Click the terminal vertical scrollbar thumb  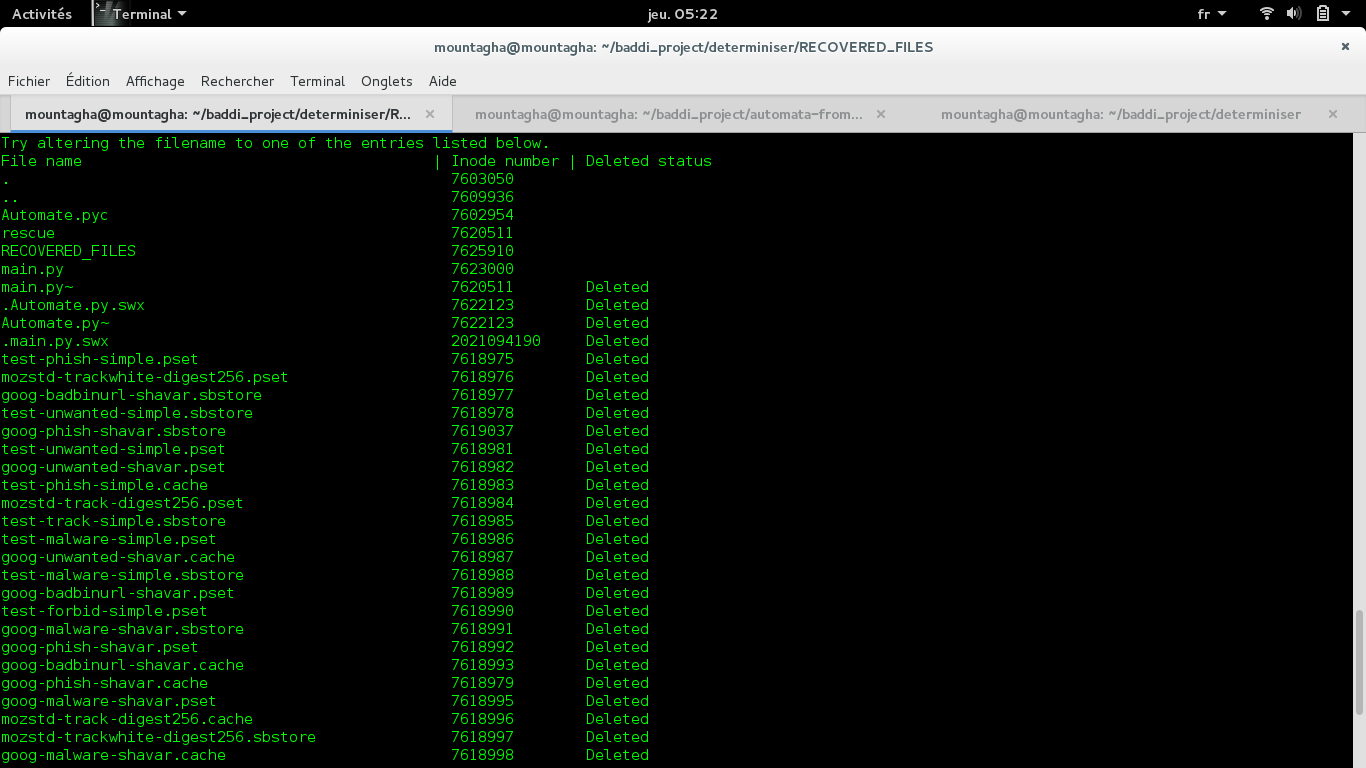click(x=1359, y=662)
